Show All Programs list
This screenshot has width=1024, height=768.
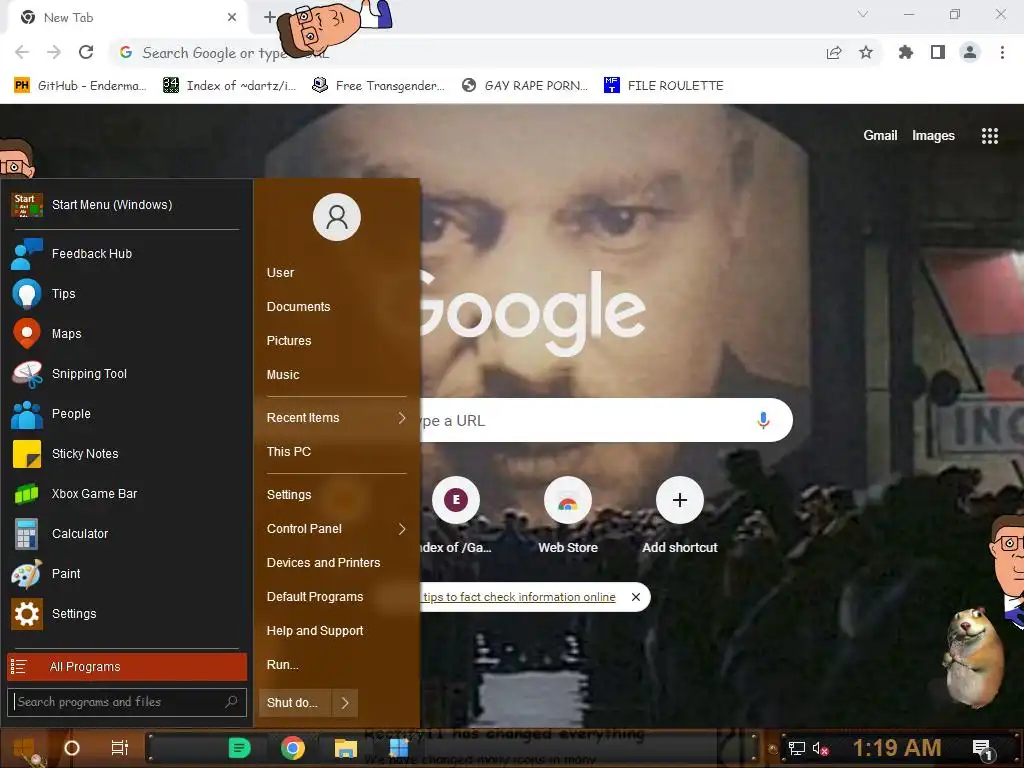[127, 667]
